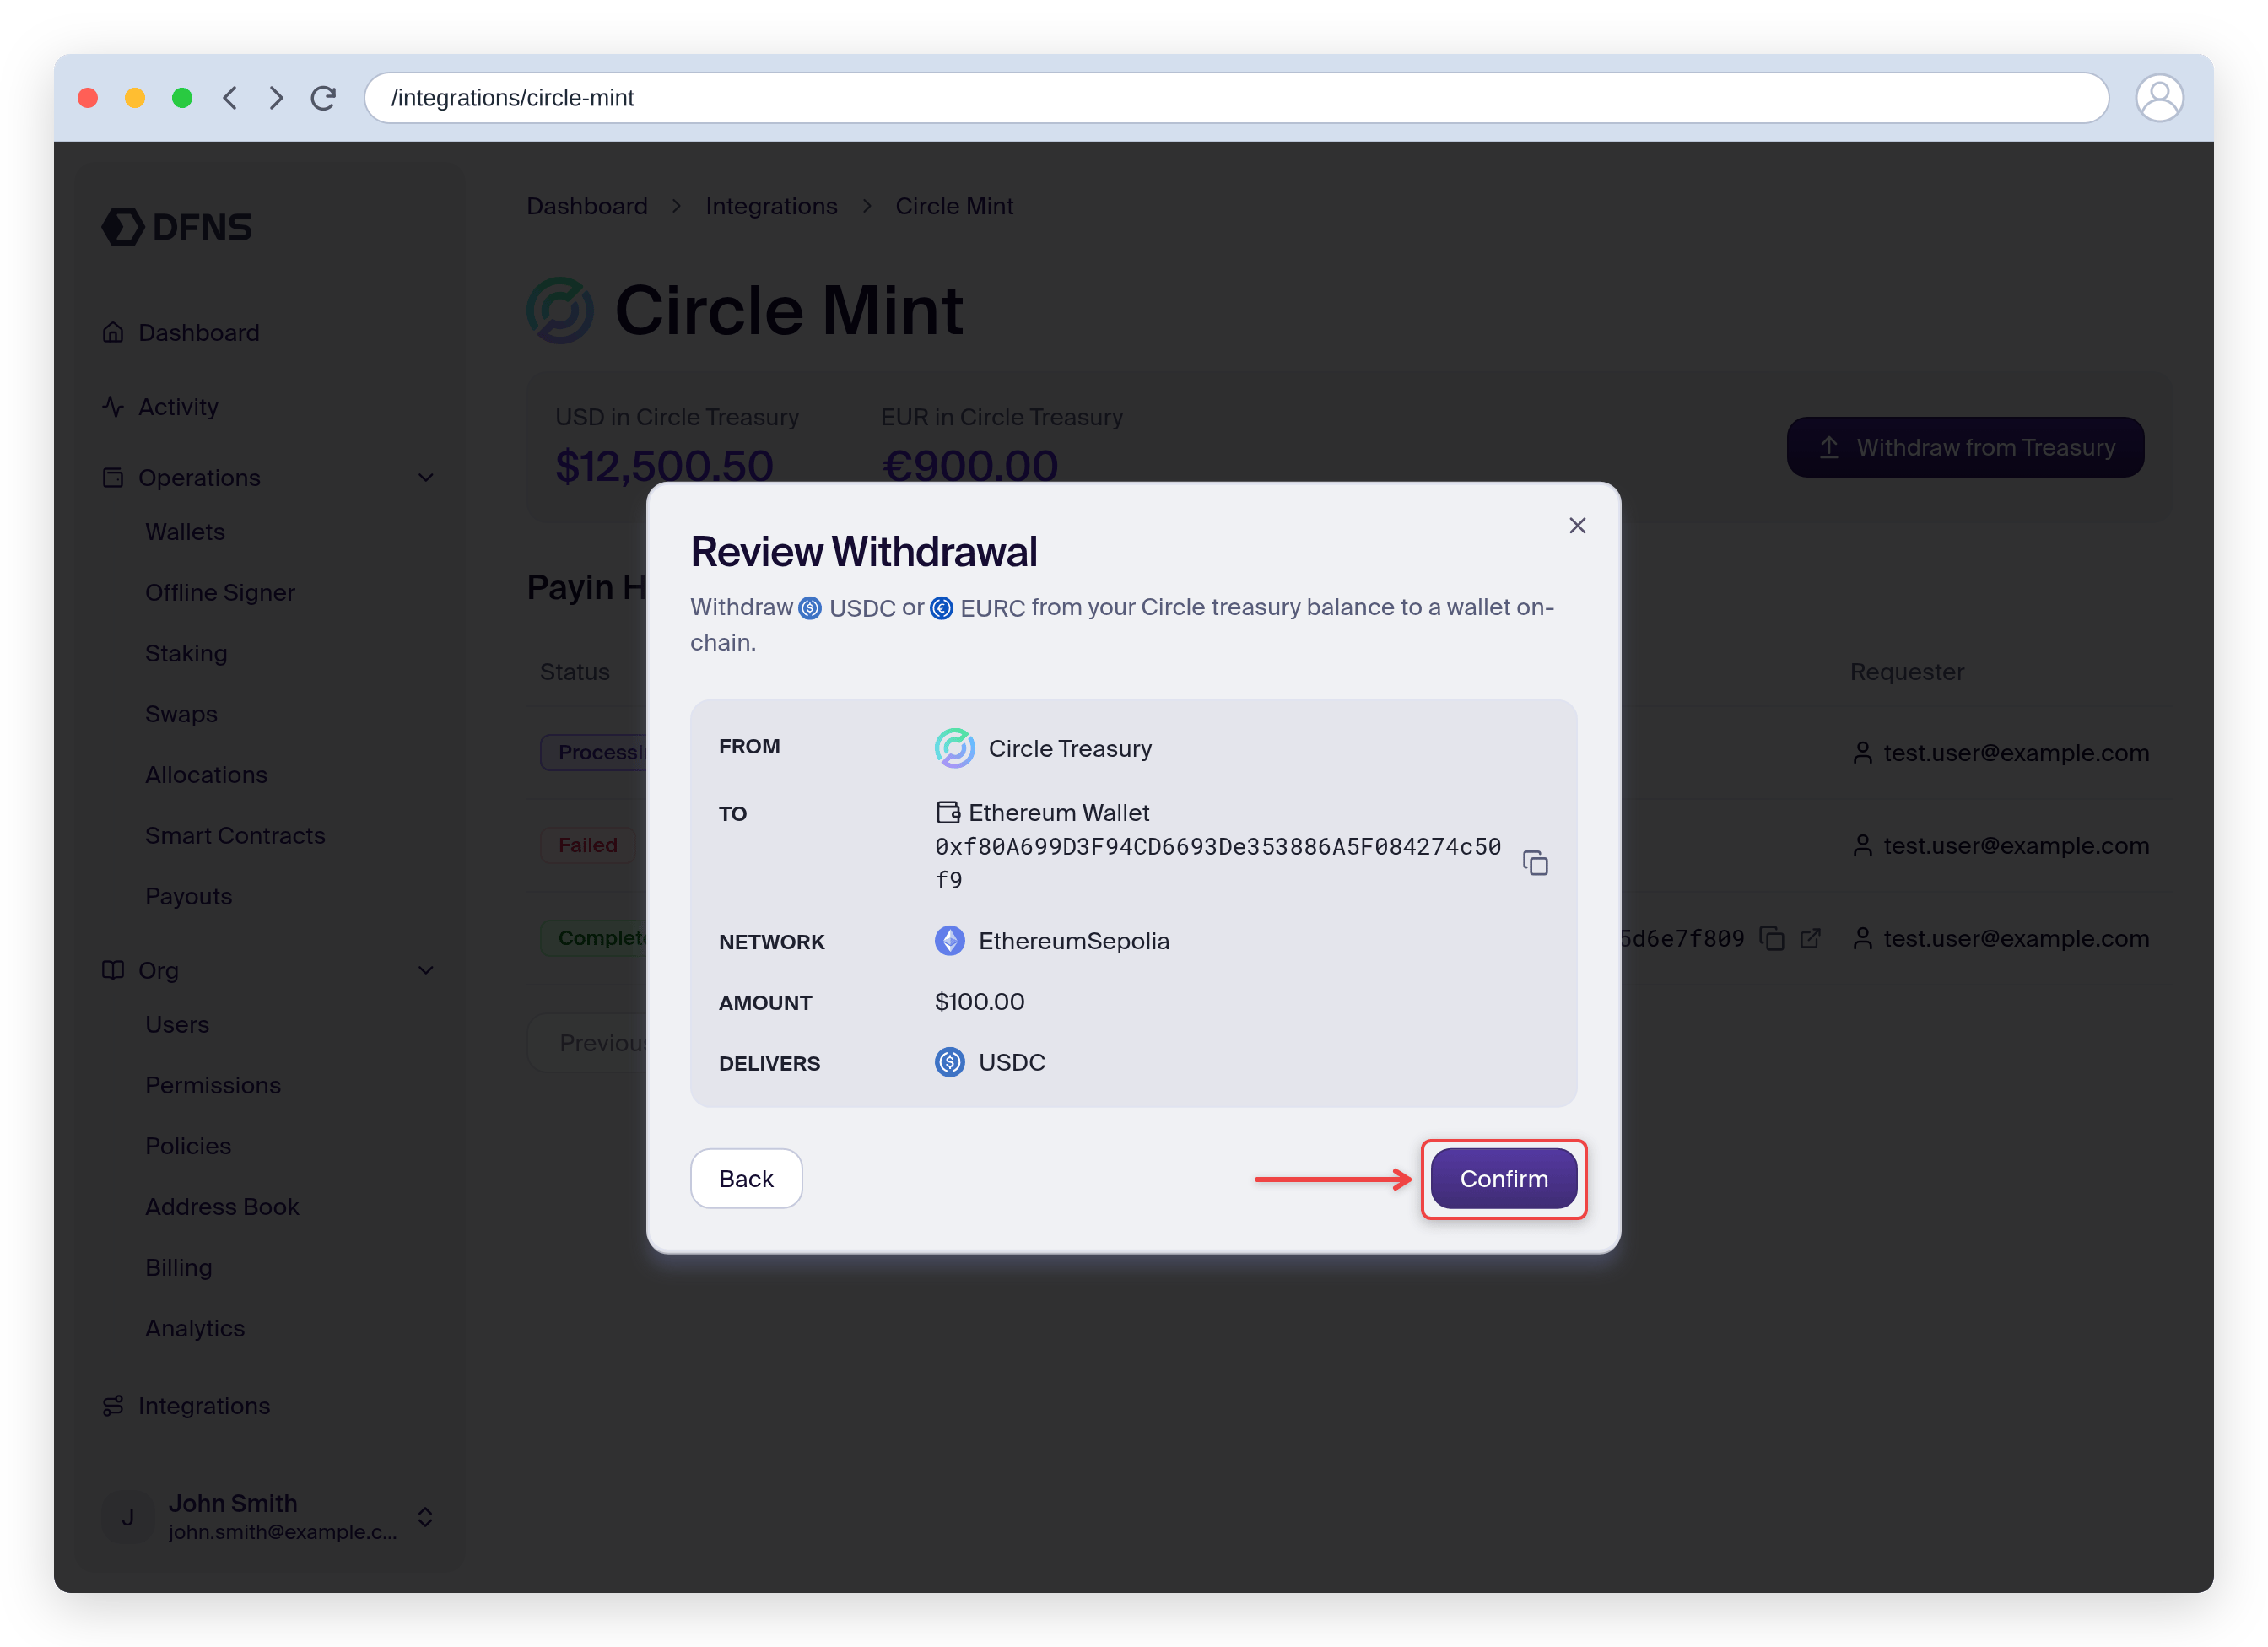This screenshot has width=2268, height=1647.
Task: Click the Requester column header
Action: pos(1907,672)
